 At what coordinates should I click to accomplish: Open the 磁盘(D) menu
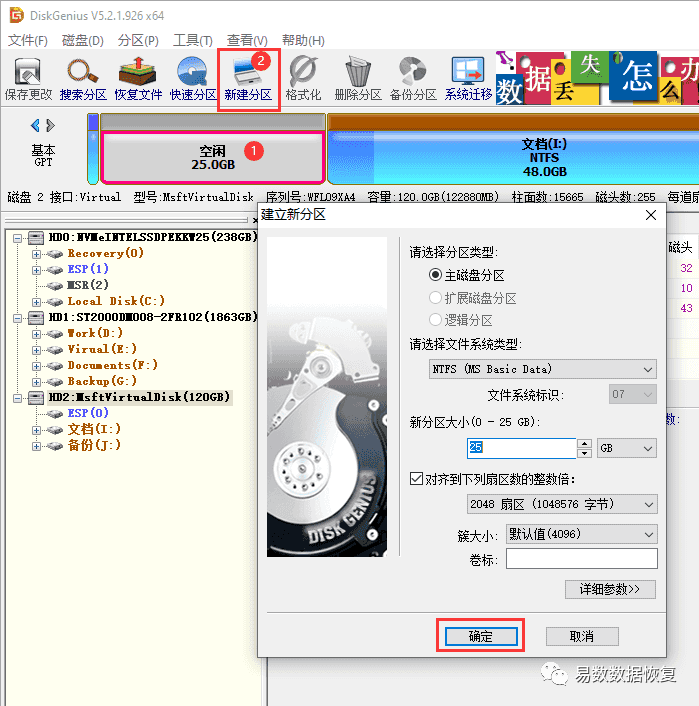(x=82, y=41)
